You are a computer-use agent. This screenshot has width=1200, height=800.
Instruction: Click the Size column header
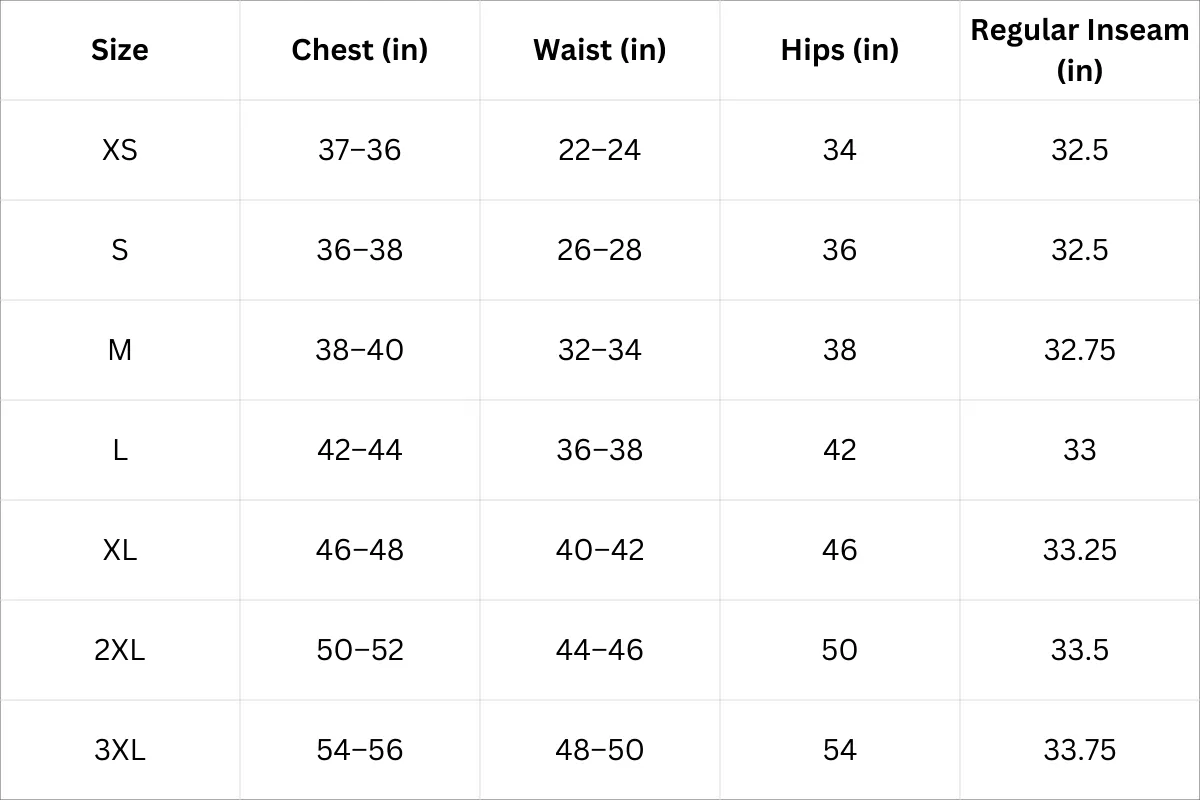(120, 50)
